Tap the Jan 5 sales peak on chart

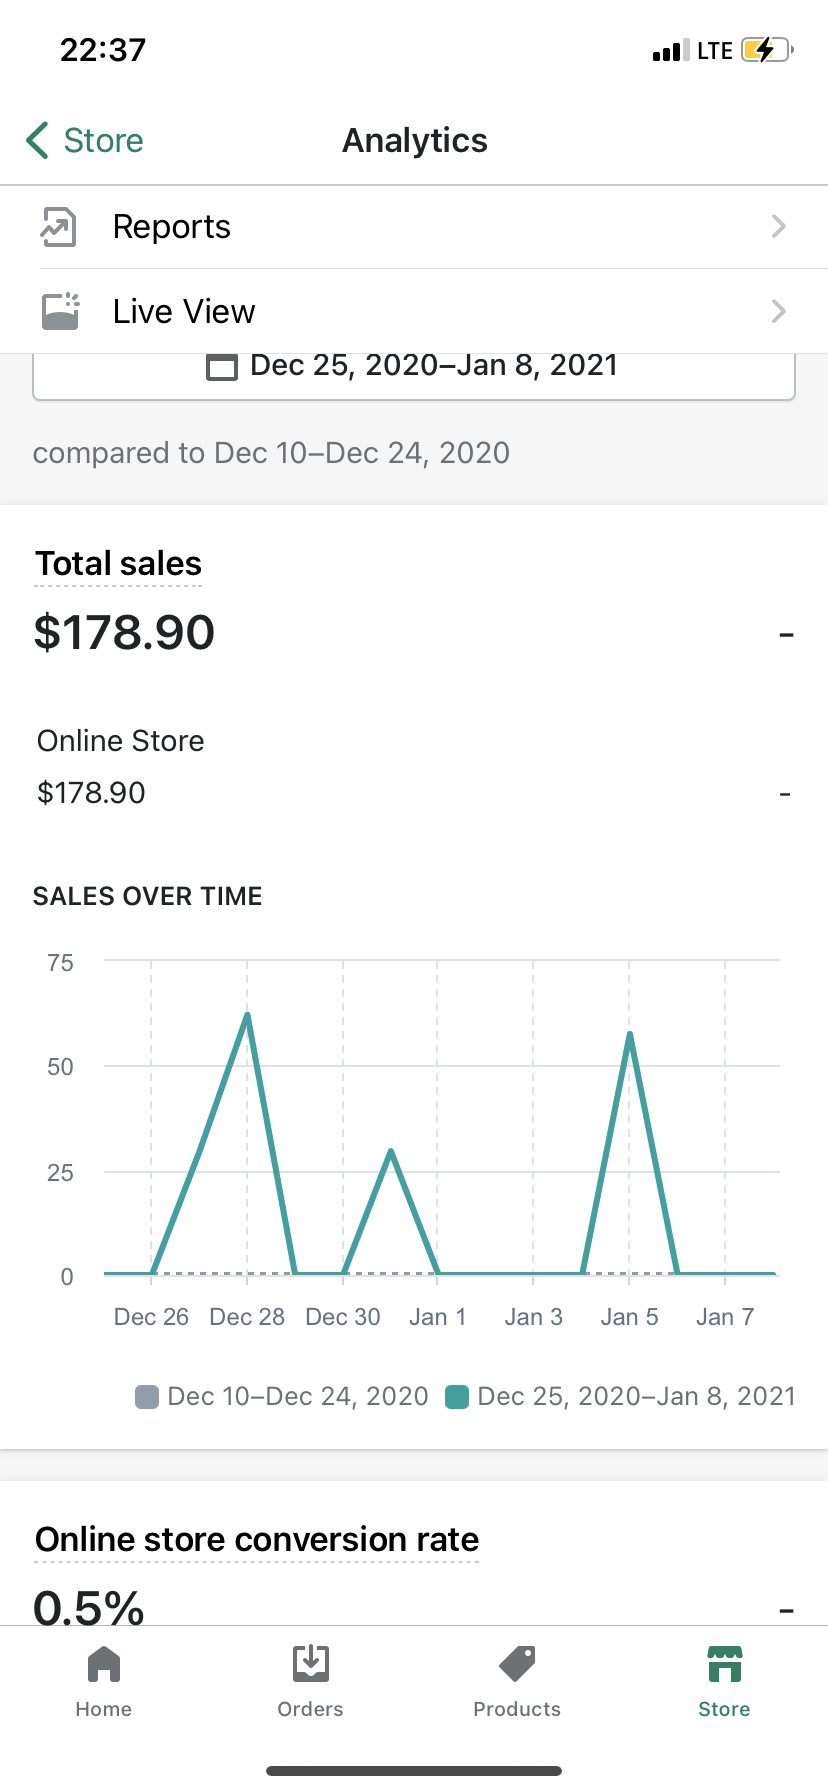tap(629, 1034)
